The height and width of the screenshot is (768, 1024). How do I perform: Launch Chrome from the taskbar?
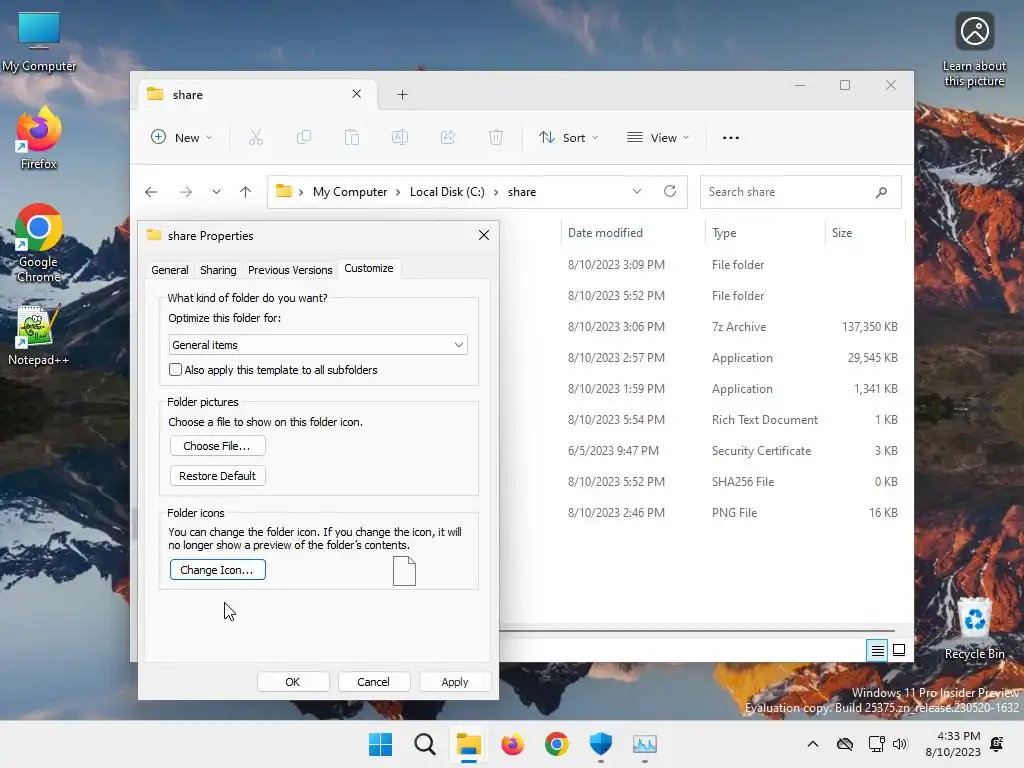point(557,744)
